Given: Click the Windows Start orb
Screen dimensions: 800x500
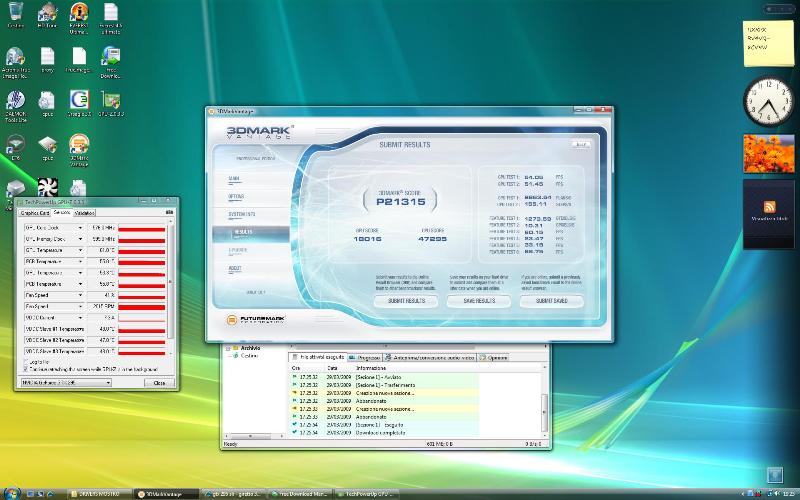Looking at the screenshot, I should 12,493.
